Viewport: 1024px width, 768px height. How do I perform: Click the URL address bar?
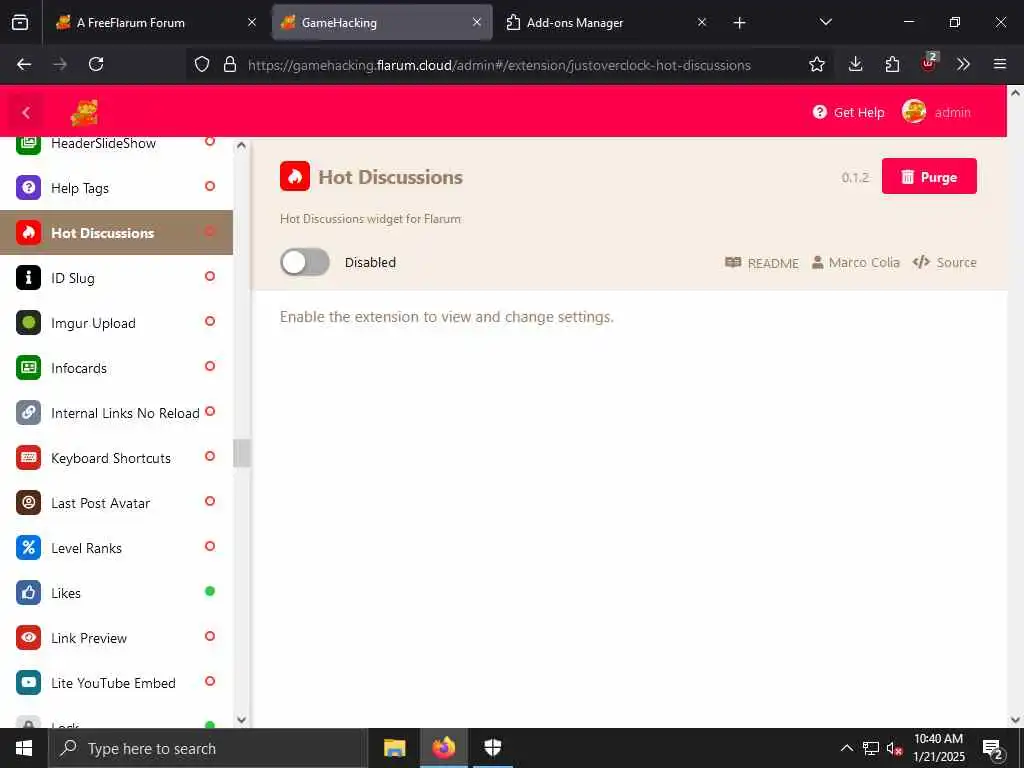499,65
